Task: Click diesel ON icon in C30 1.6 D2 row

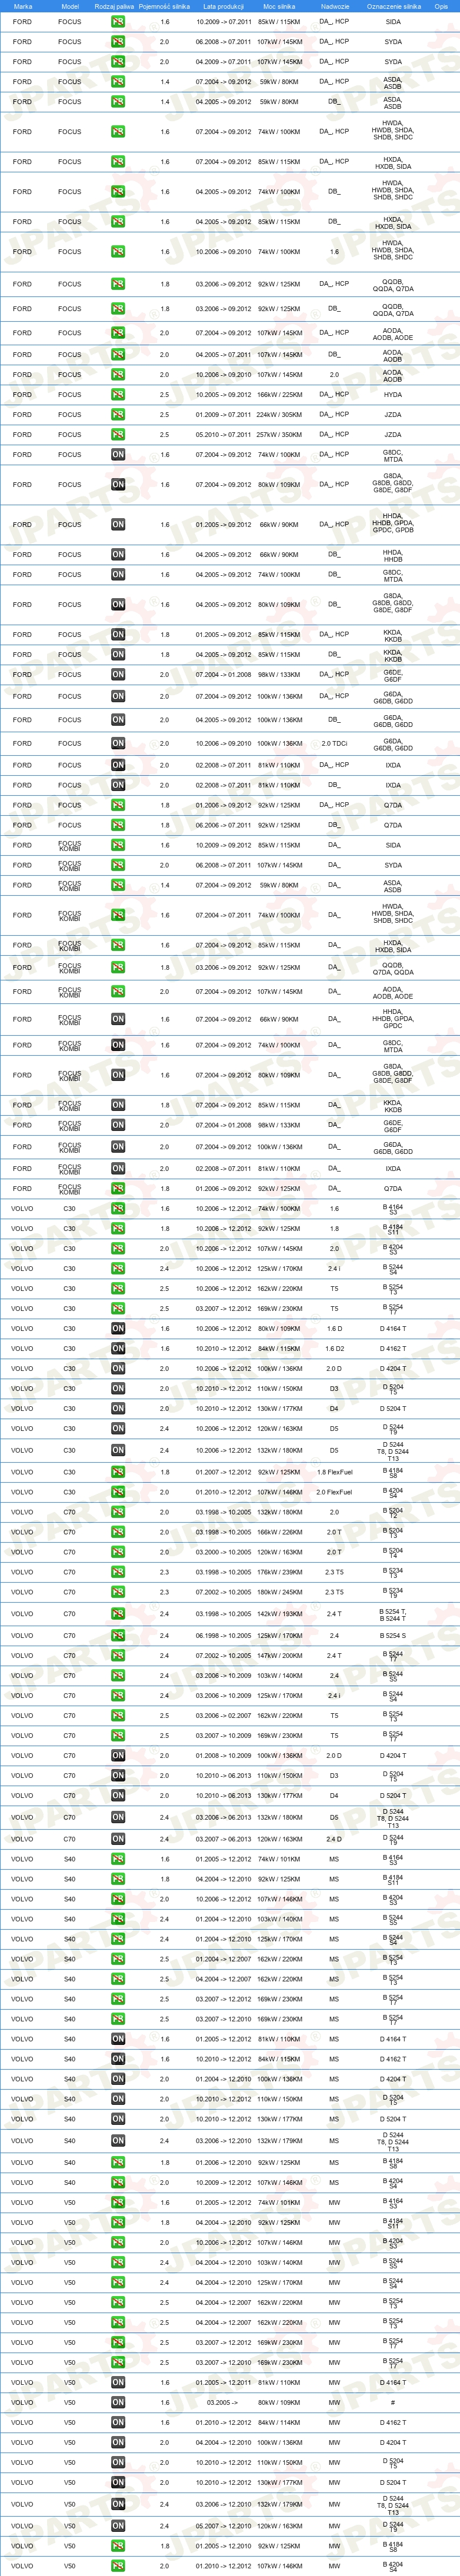Action: point(118,1348)
